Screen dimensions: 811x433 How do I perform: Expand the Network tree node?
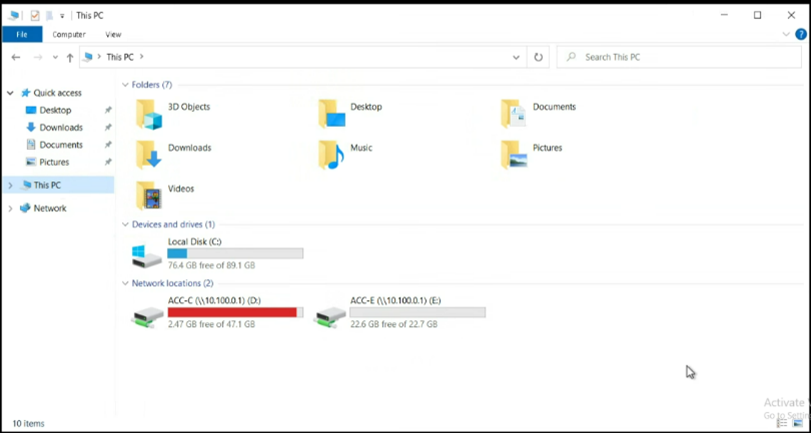[x=10, y=209]
